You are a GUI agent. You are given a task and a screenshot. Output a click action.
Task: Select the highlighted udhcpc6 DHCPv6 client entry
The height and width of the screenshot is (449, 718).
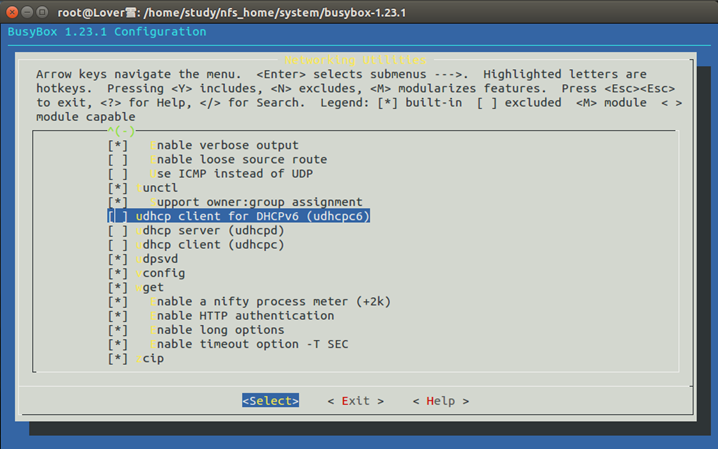point(238,216)
